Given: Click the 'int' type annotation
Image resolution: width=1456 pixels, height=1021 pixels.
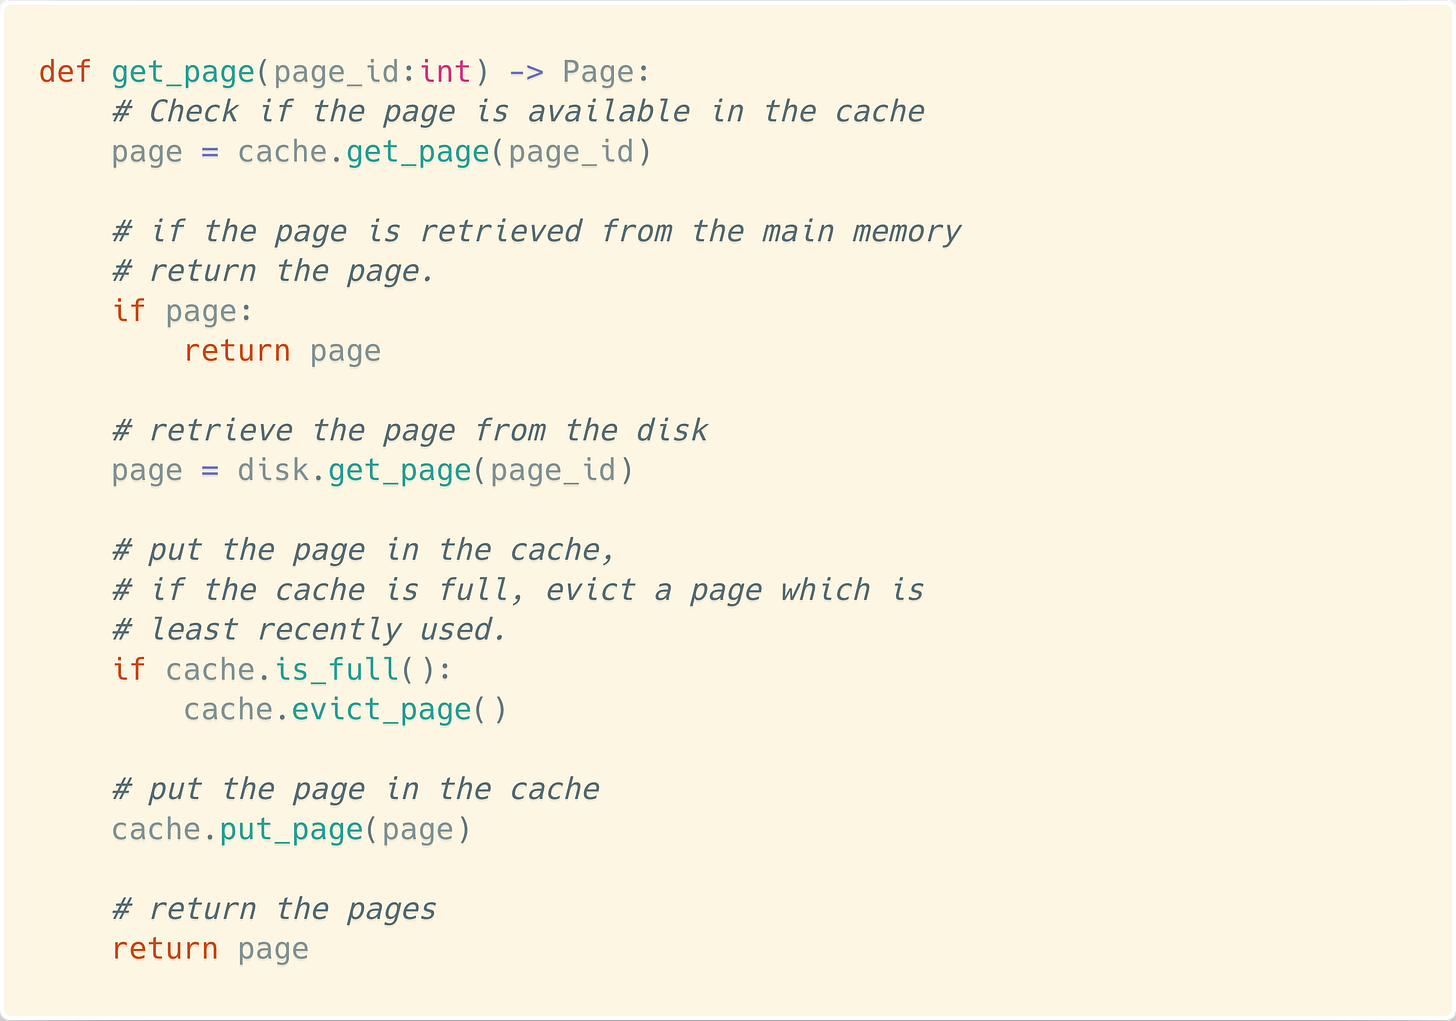Looking at the screenshot, I should (x=445, y=72).
